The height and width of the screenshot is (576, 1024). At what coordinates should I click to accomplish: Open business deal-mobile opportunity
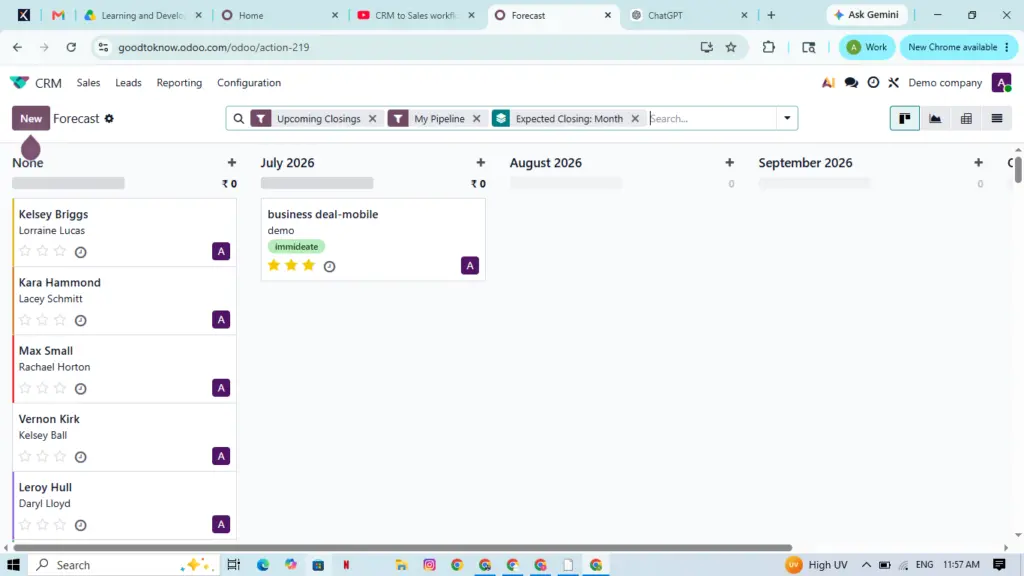click(373, 240)
